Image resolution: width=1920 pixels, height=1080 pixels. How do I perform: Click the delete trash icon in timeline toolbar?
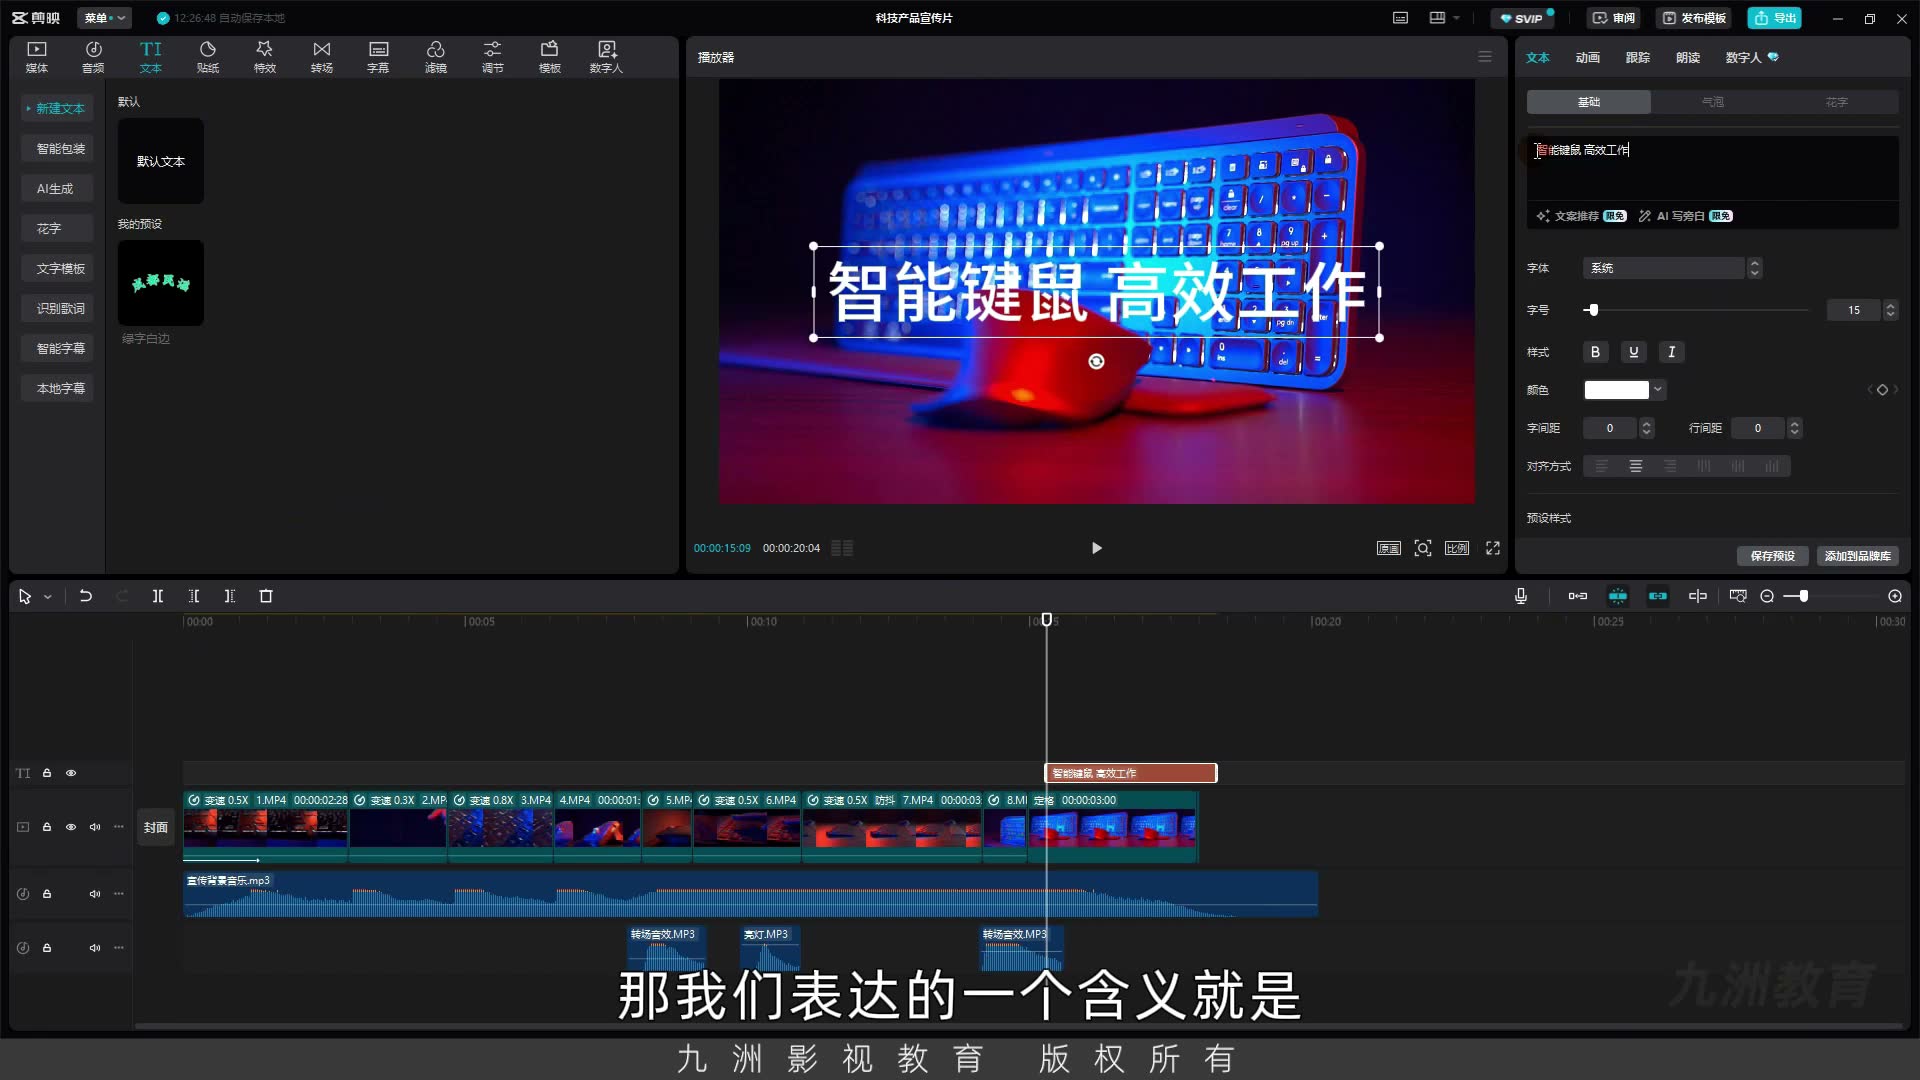pyautogui.click(x=266, y=596)
